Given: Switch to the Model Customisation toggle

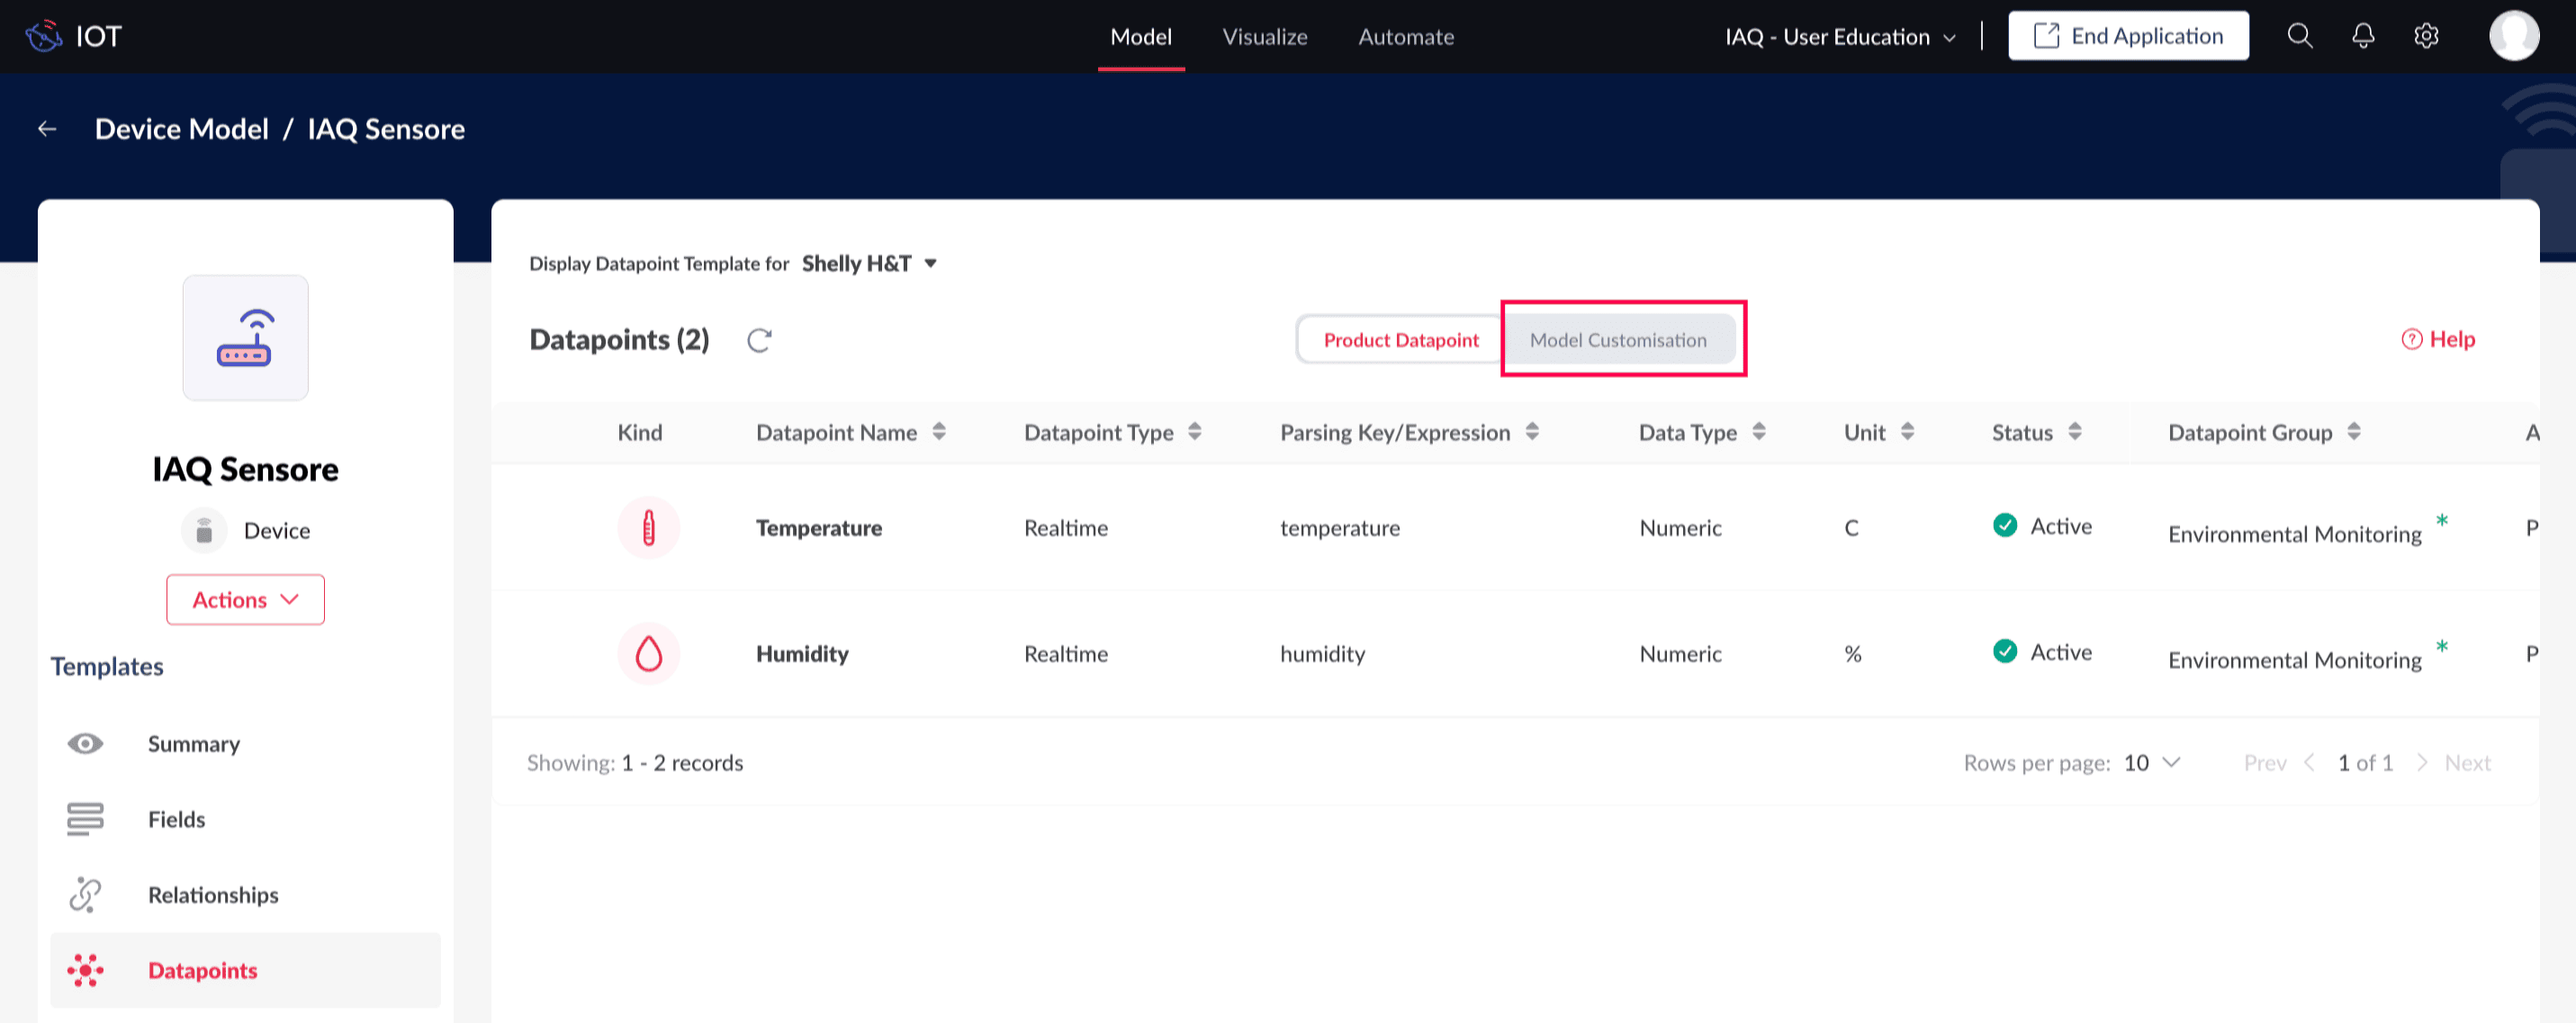Looking at the screenshot, I should click(x=1617, y=340).
